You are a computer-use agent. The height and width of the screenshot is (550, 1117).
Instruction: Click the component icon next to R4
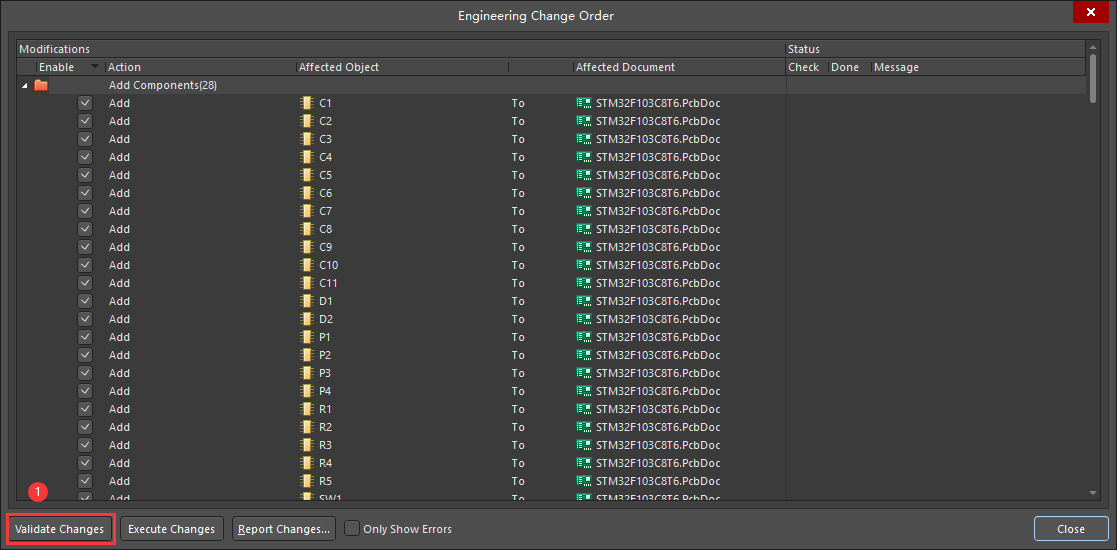(307, 463)
